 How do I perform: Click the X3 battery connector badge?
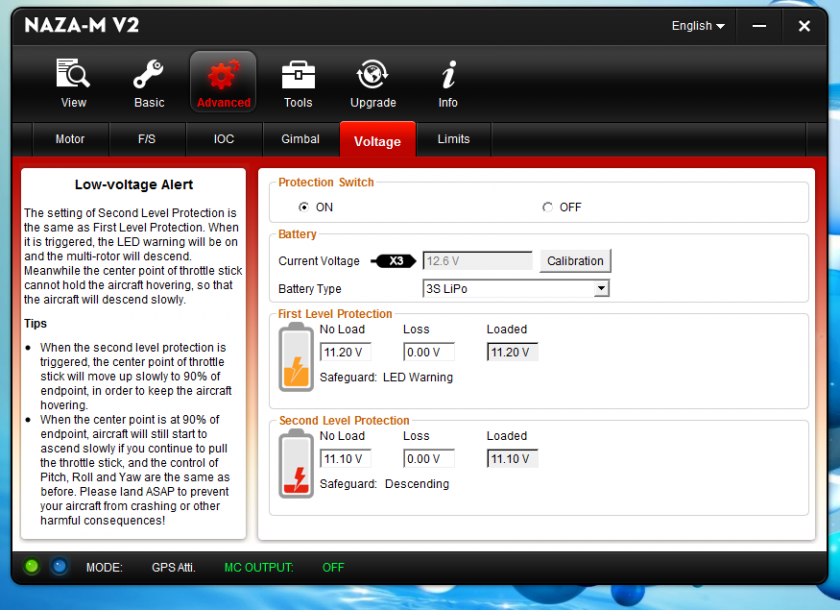(393, 261)
